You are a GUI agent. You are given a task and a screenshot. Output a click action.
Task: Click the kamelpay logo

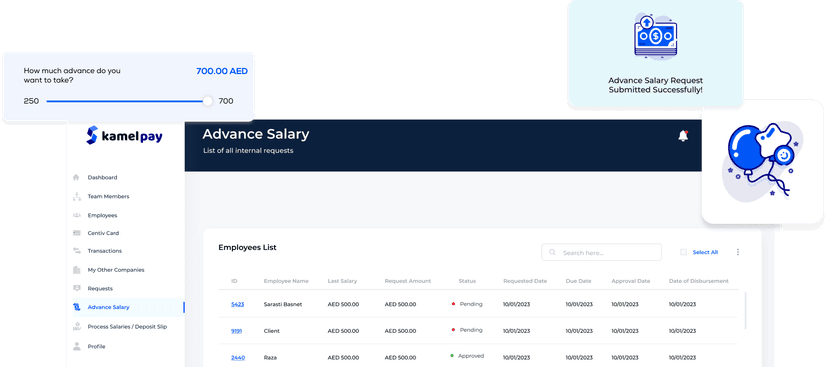(125, 135)
